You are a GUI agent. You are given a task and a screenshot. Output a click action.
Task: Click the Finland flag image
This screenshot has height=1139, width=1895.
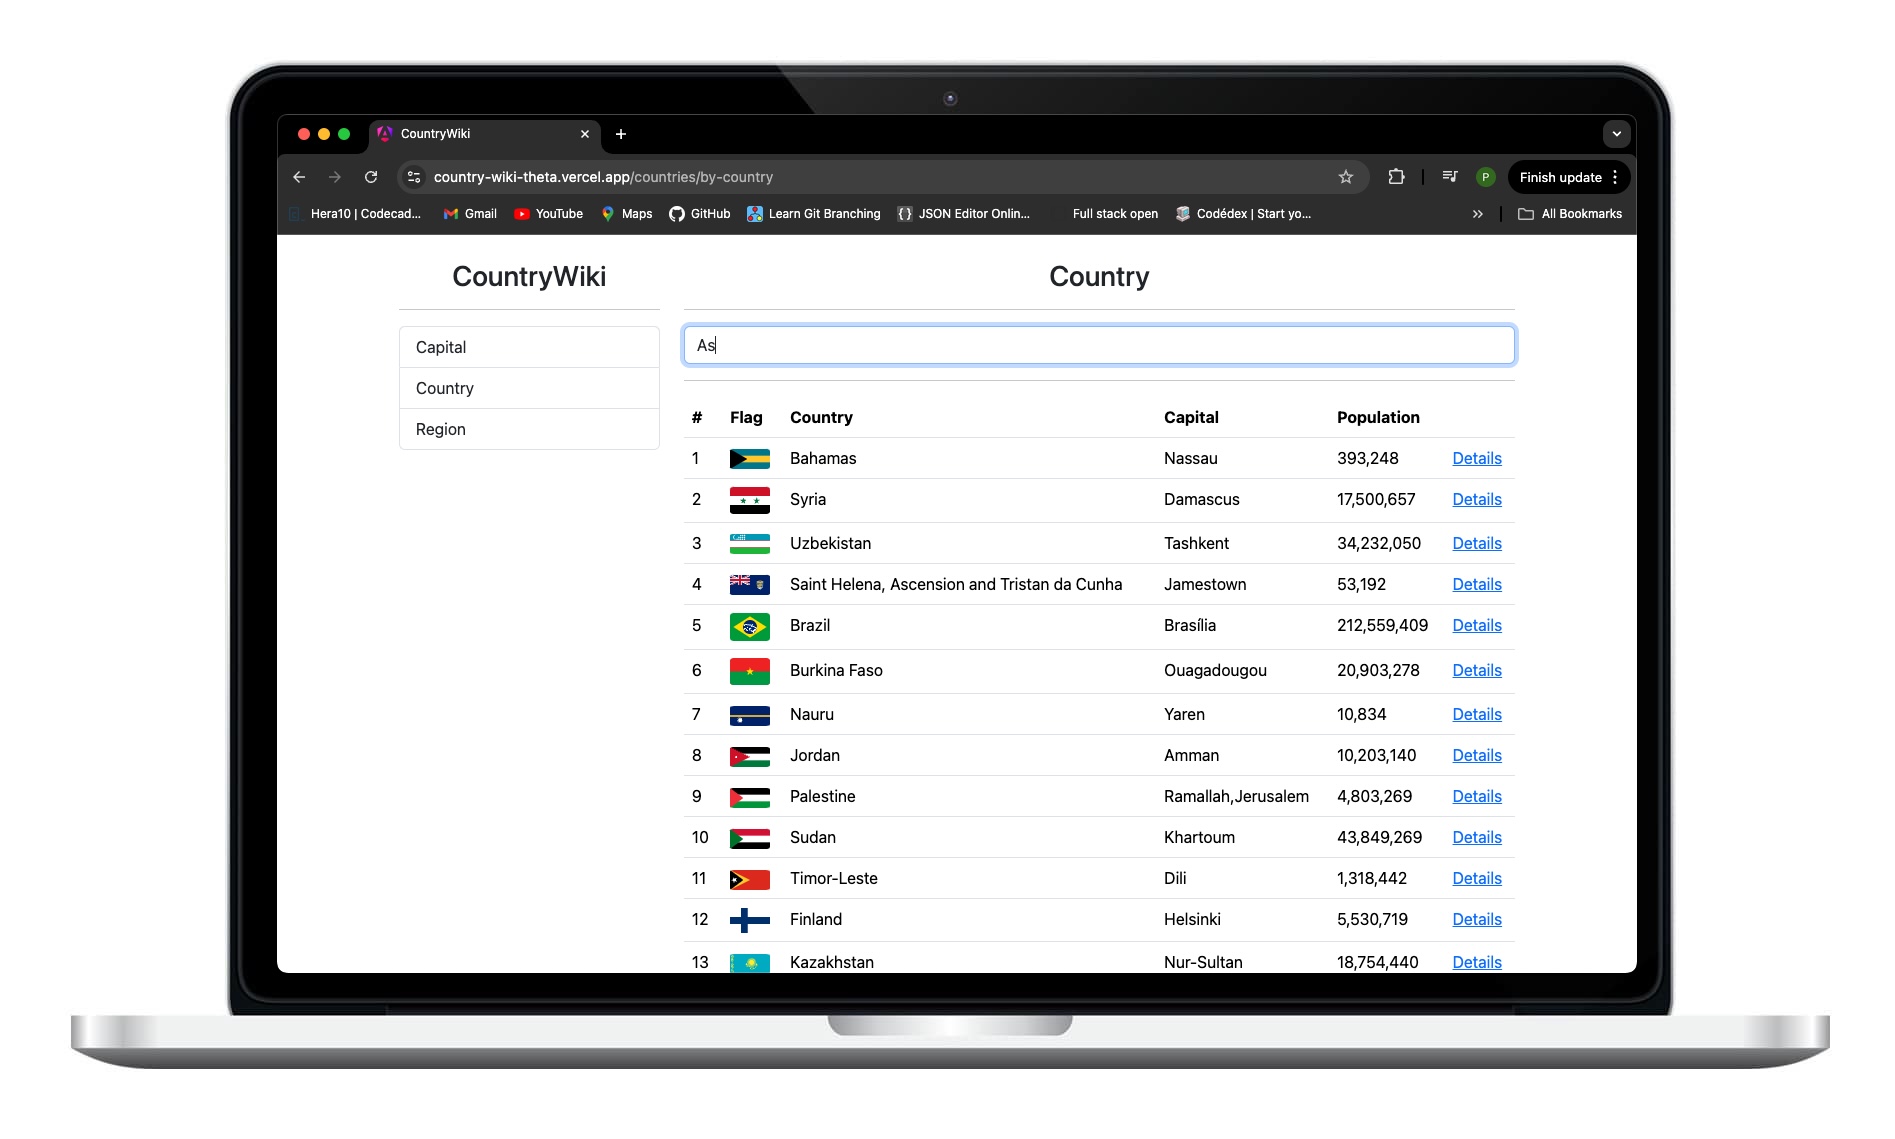750,920
